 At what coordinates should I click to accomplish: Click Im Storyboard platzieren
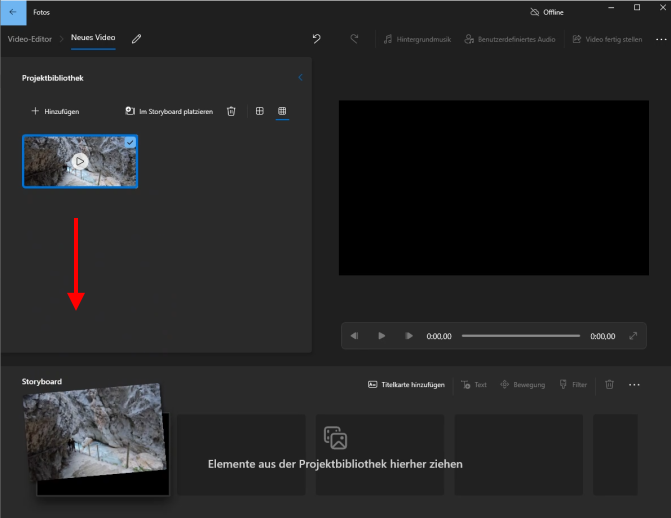pyautogui.click(x=168, y=111)
